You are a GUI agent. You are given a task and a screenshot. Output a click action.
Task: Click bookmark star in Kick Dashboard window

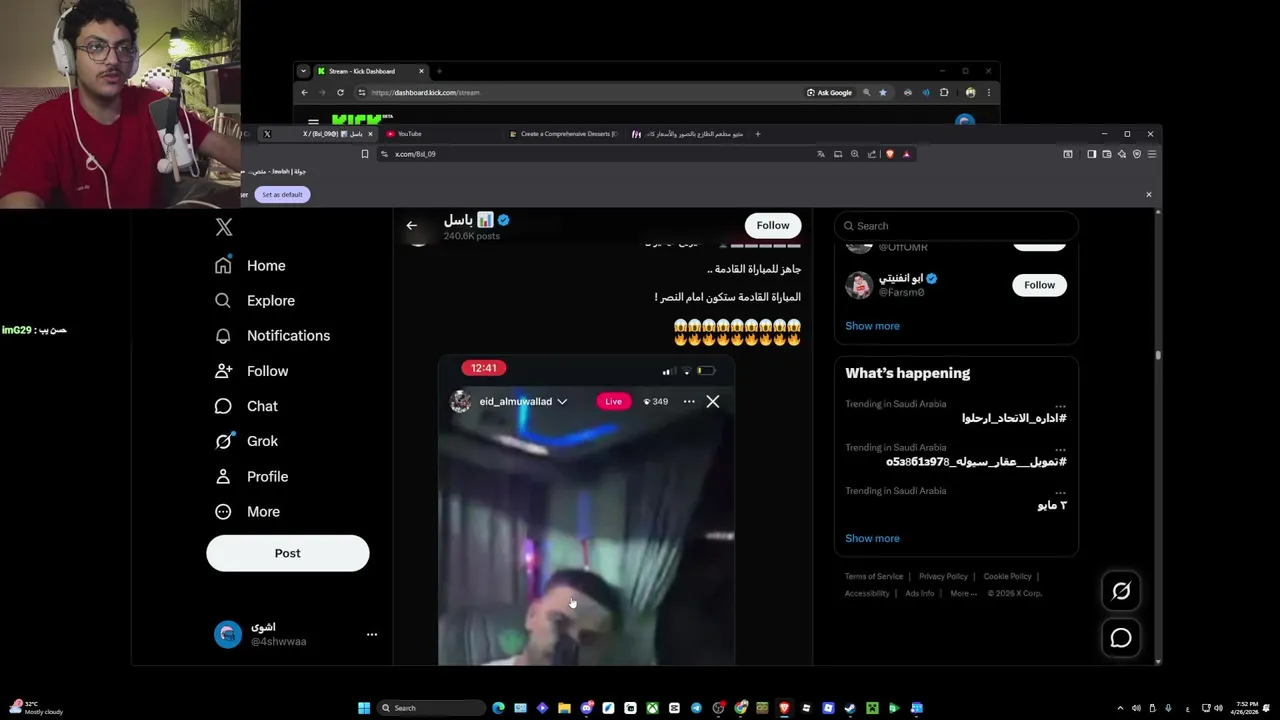(x=882, y=92)
